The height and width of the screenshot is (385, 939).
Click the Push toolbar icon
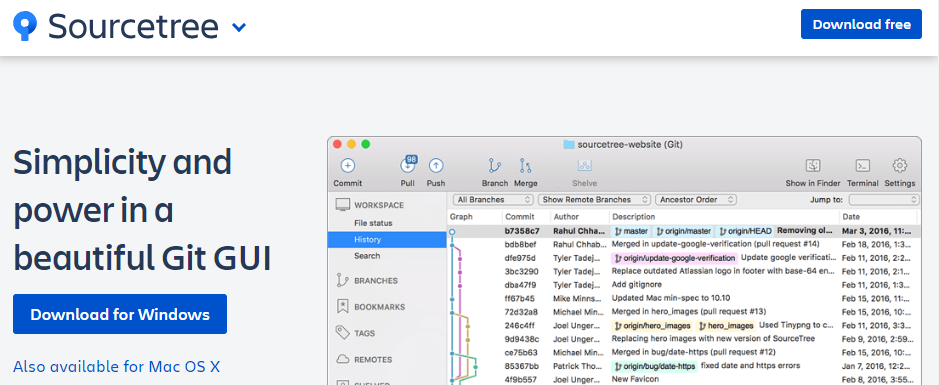(x=436, y=166)
